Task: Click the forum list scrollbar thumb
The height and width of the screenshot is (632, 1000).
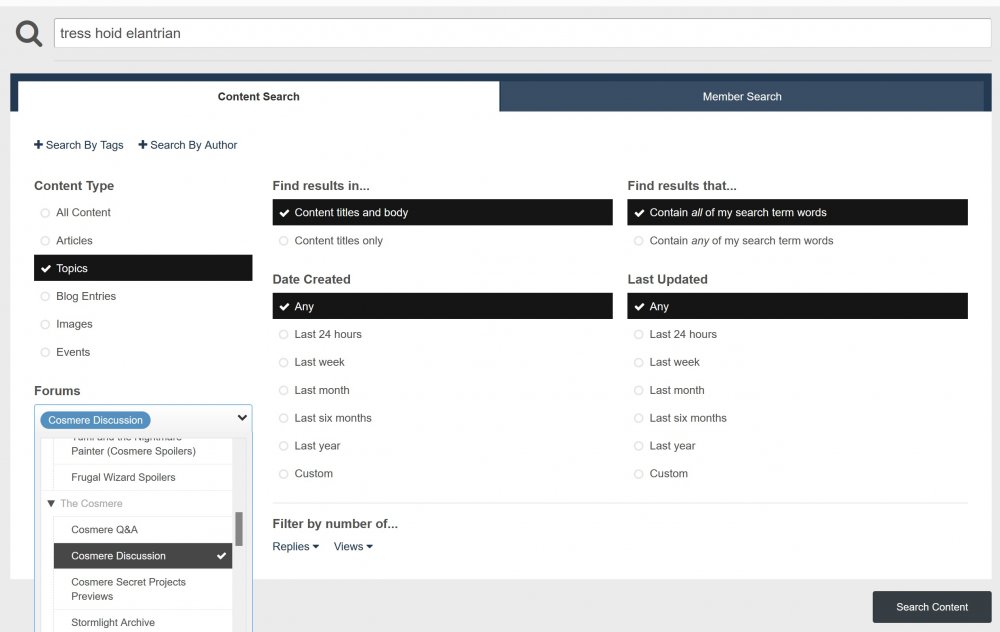Action: click(x=239, y=529)
